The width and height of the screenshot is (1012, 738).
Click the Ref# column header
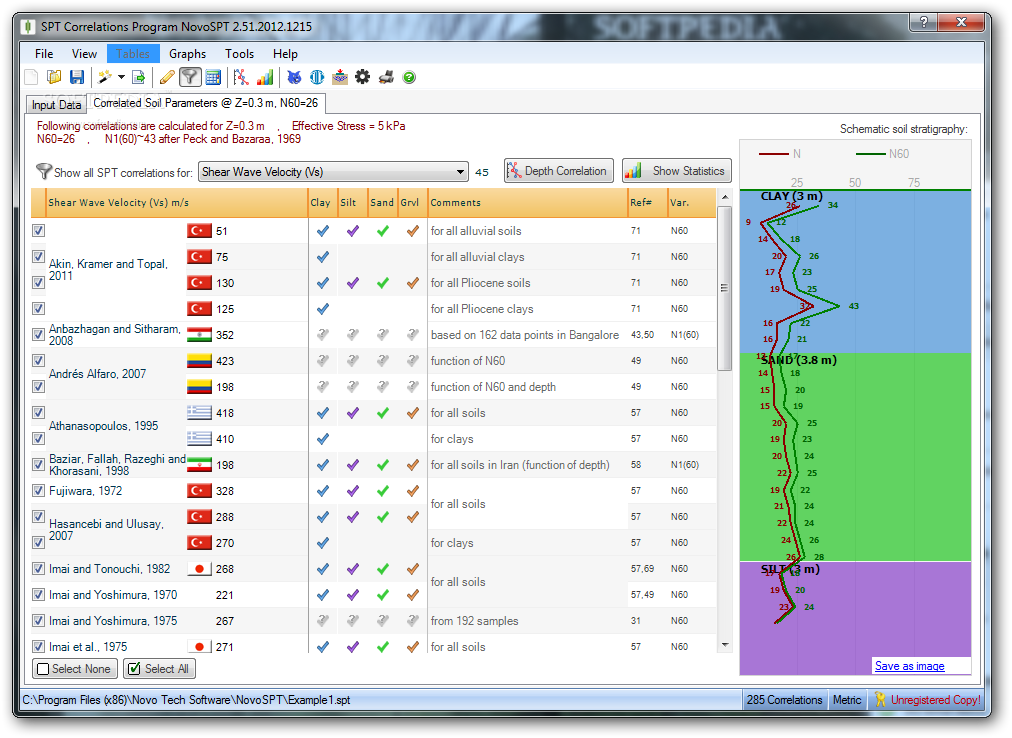pyautogui.click(x=647, y=203)
